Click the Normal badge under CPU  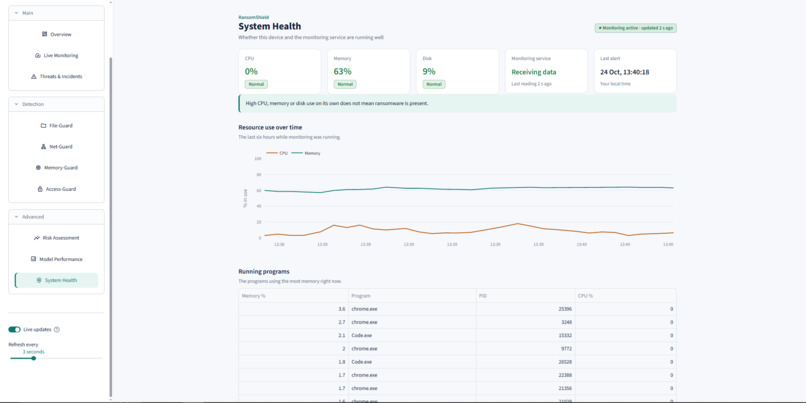(x=256, y=84)
